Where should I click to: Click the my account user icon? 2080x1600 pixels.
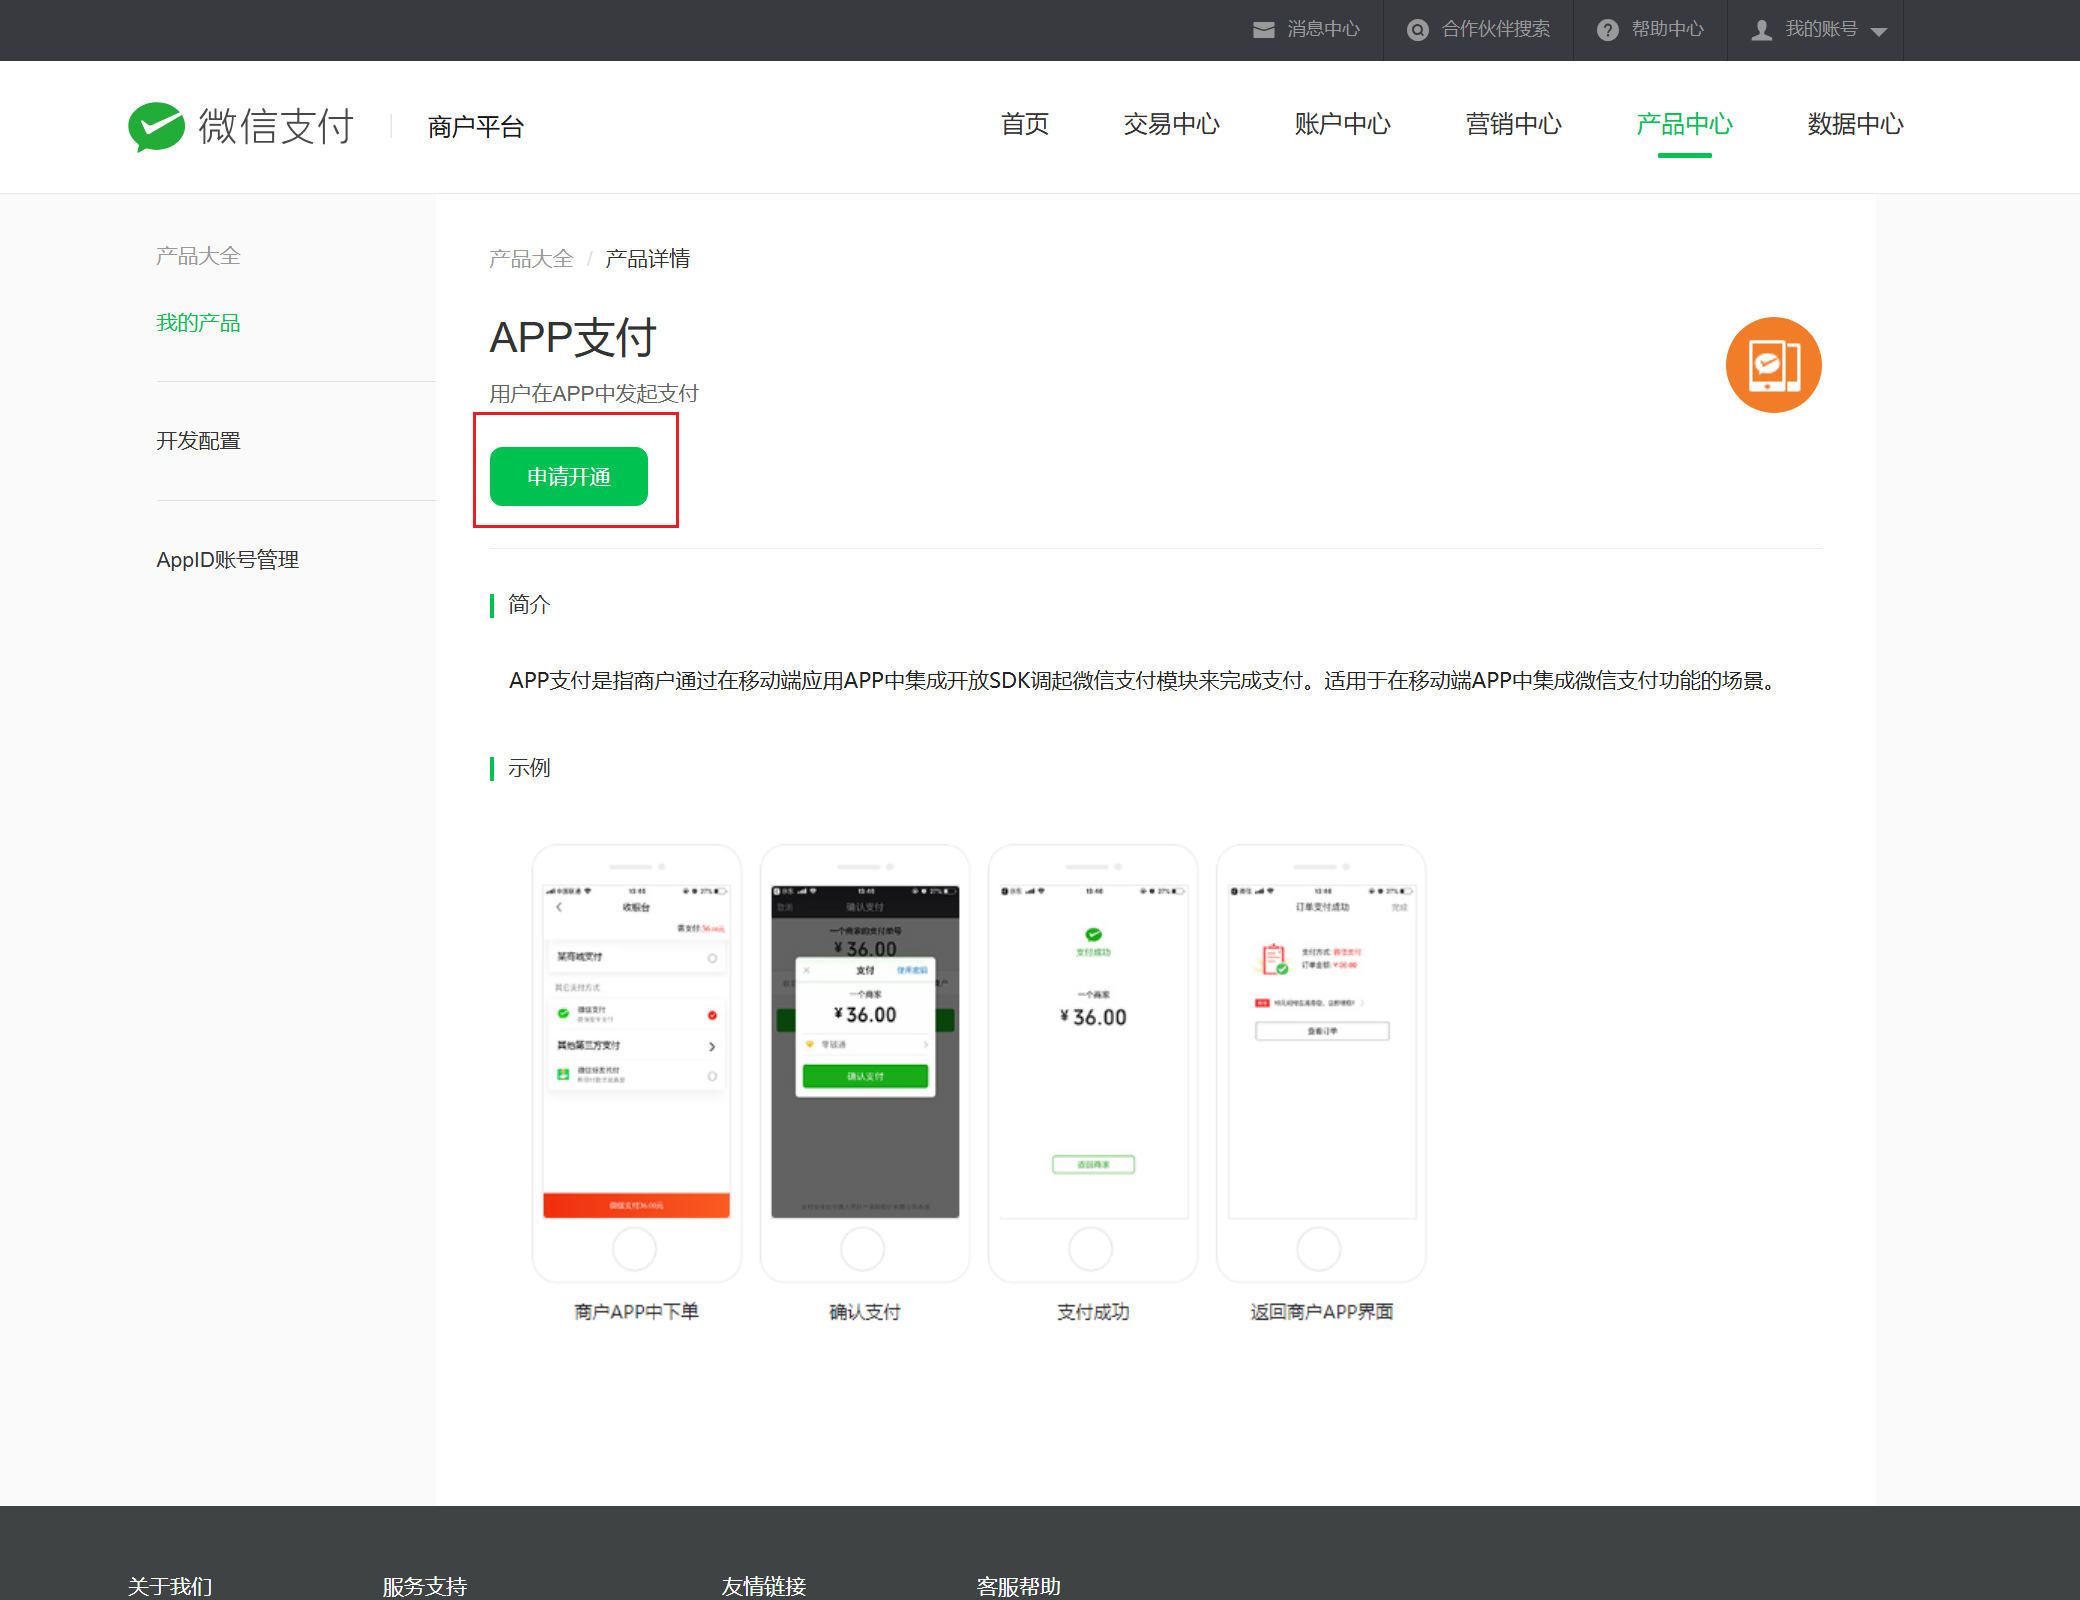[1761, 30]
